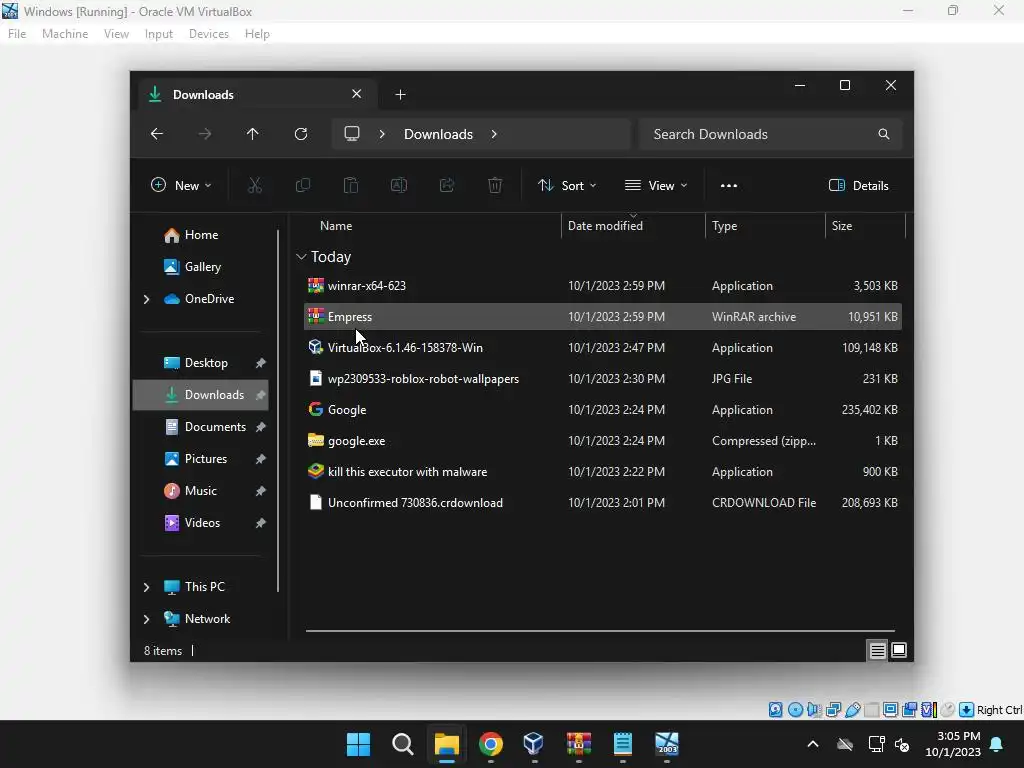Click the forward navigation arrow
Image resolution: width=1024 pixels, height=768 pixels.
(204, 134)
